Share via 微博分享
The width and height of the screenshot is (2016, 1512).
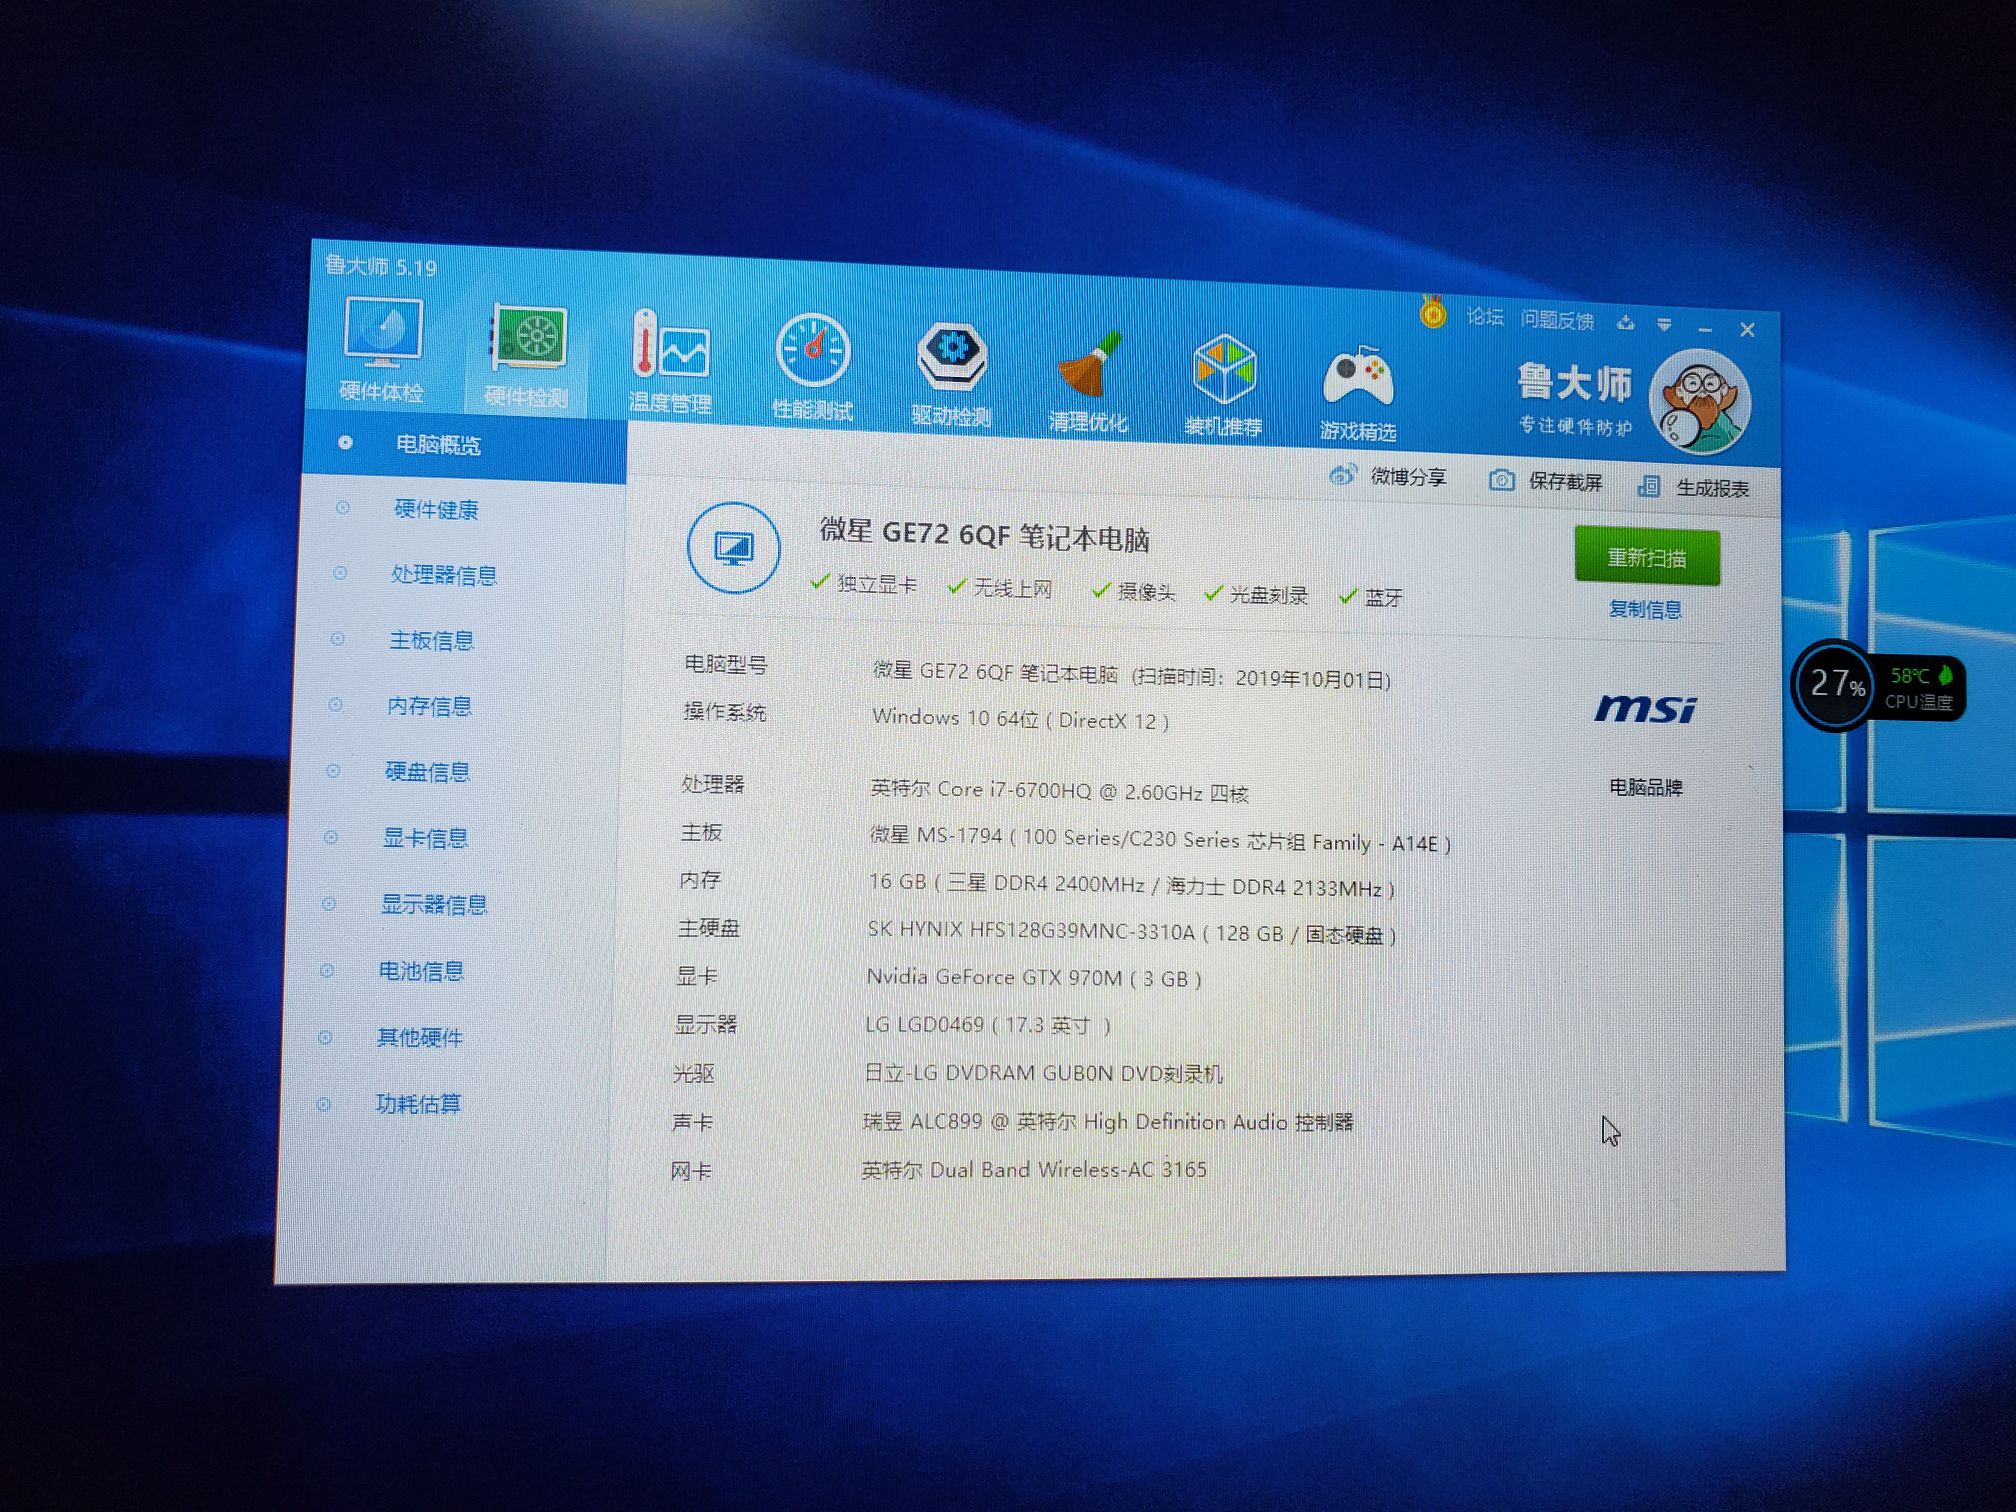point(1388,476)
